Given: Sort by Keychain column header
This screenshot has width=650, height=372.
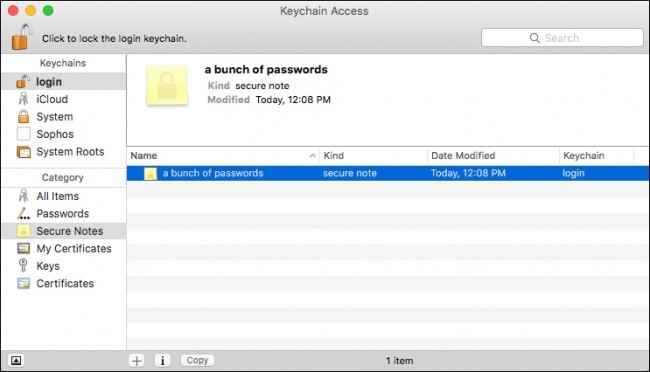Looking at the screenshot, I should coord(597,156).
